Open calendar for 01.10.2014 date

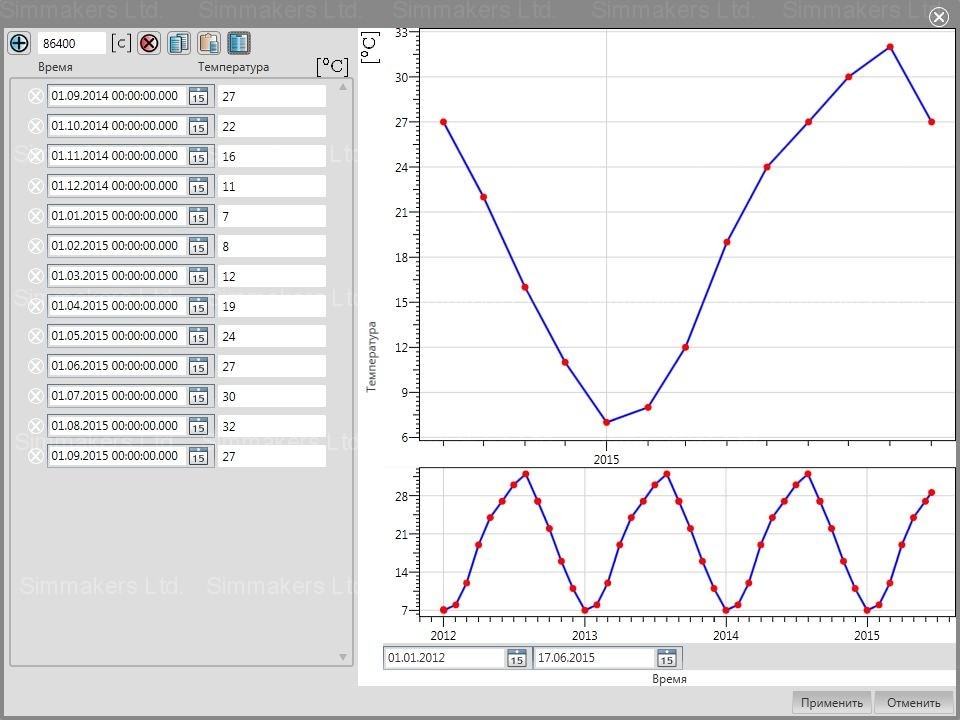click(198, 126)
